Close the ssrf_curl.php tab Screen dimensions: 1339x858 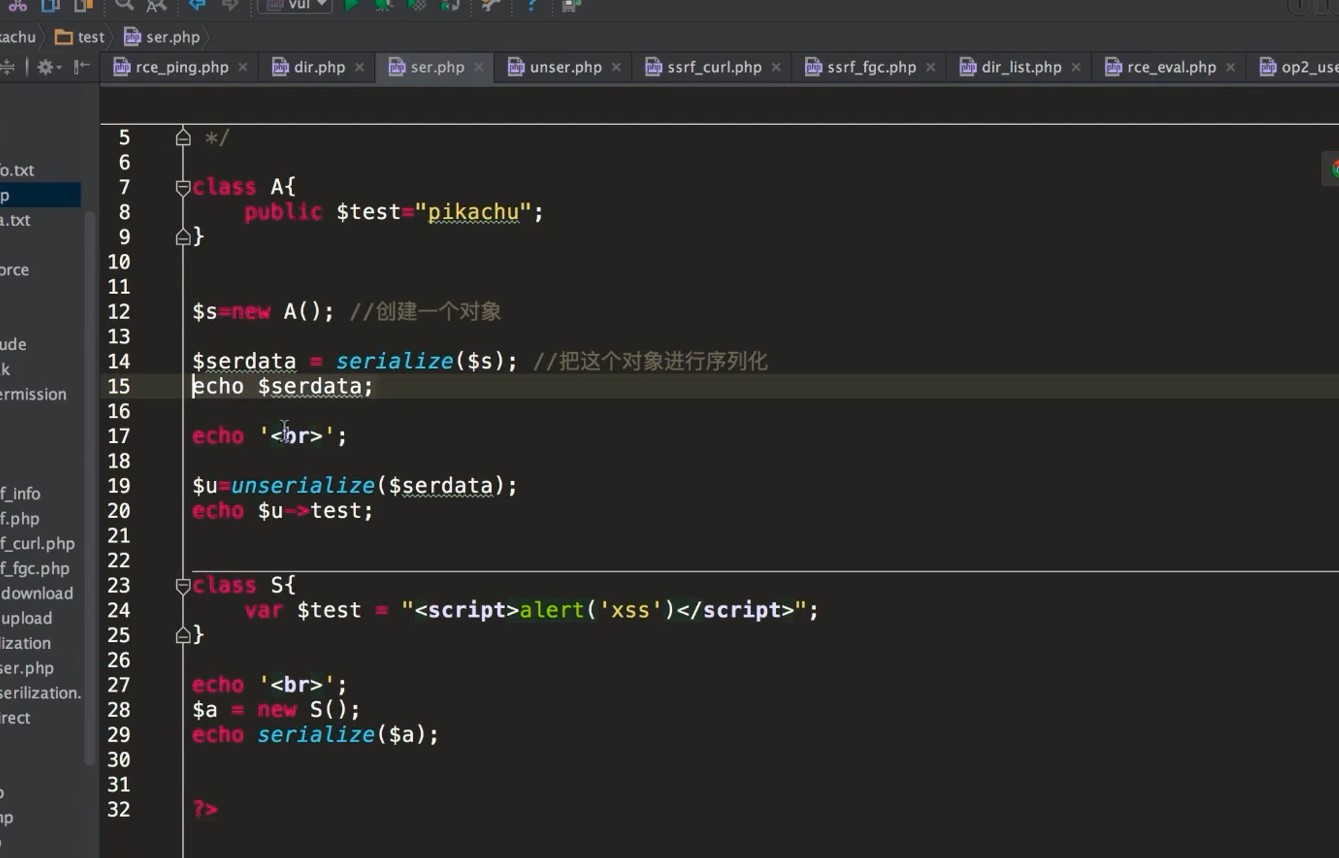[776, 68]
